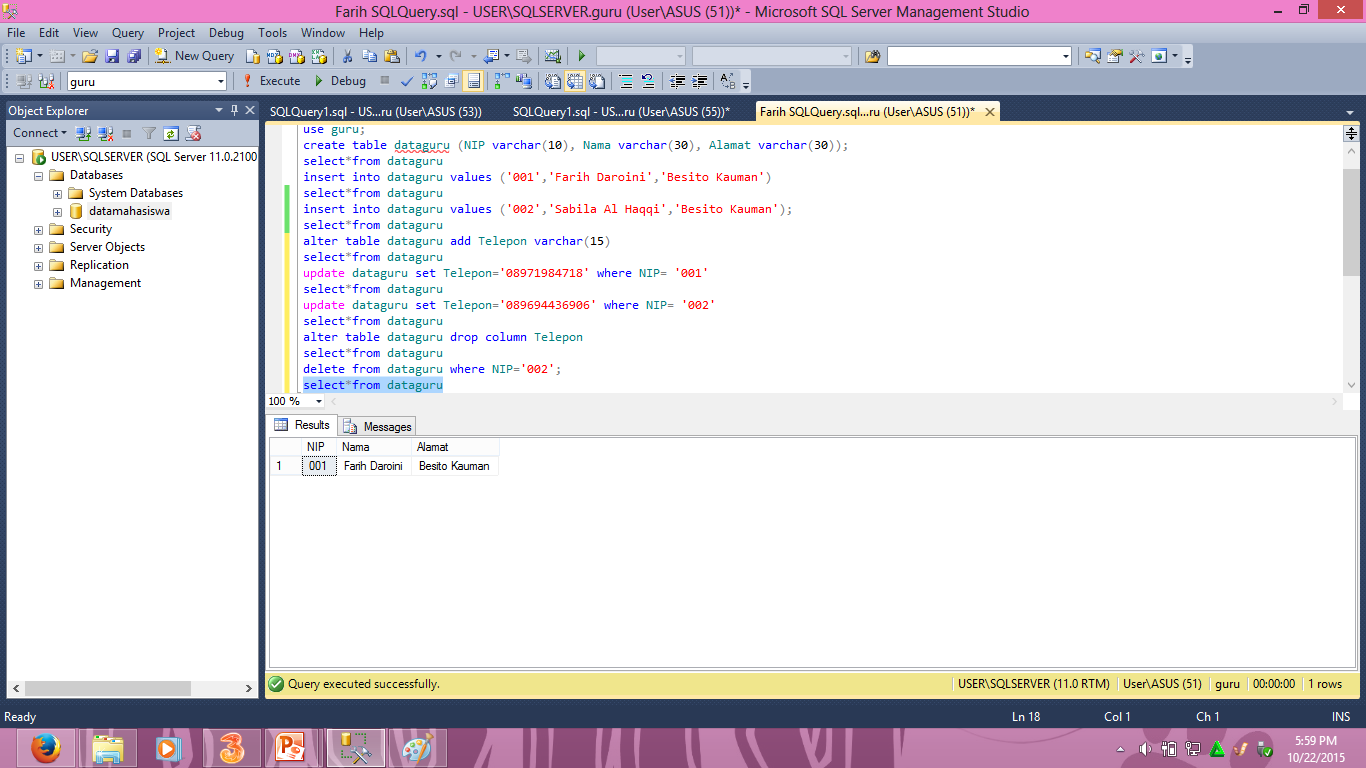Click the Query Options icon

[x=451, y=81]
